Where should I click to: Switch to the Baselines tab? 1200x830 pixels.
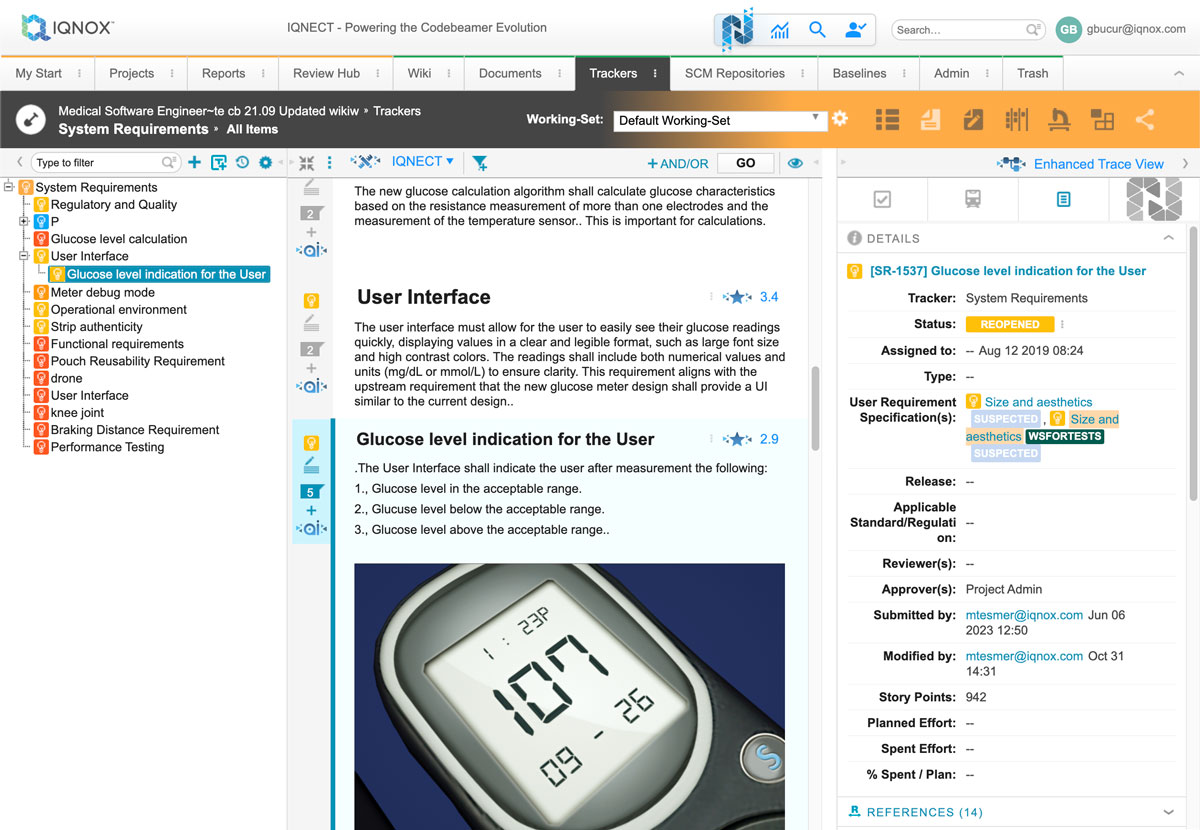(859, 73)
